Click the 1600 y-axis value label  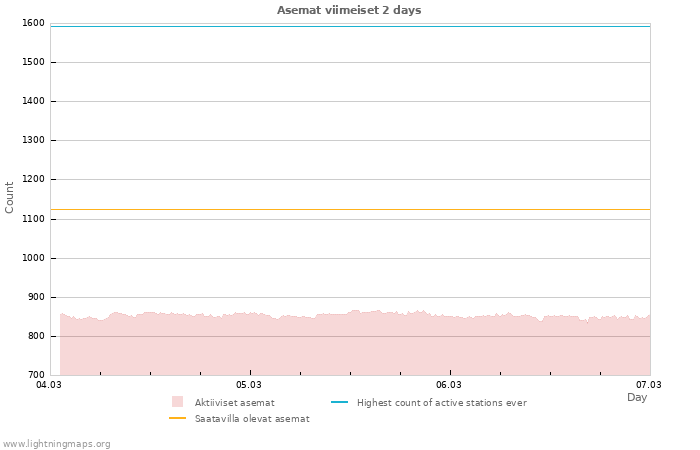[33, 23]
